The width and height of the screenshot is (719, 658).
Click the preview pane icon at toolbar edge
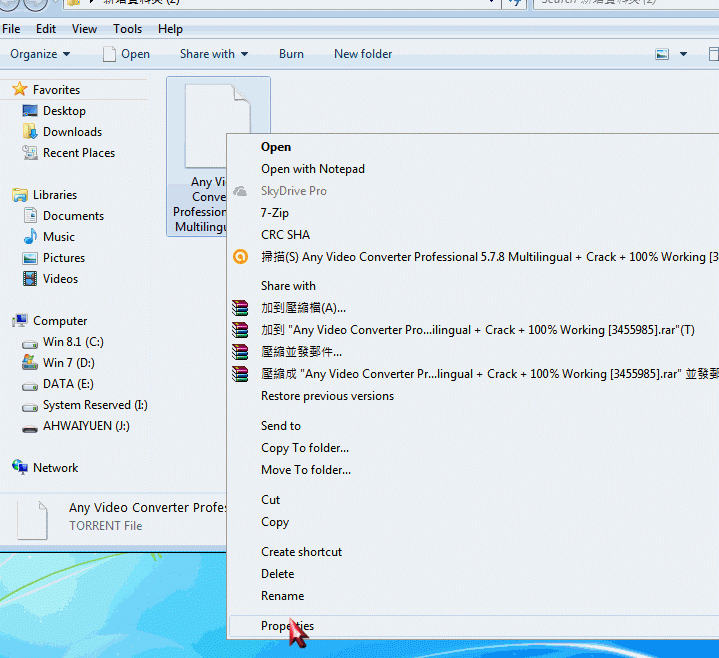[713, 54]
